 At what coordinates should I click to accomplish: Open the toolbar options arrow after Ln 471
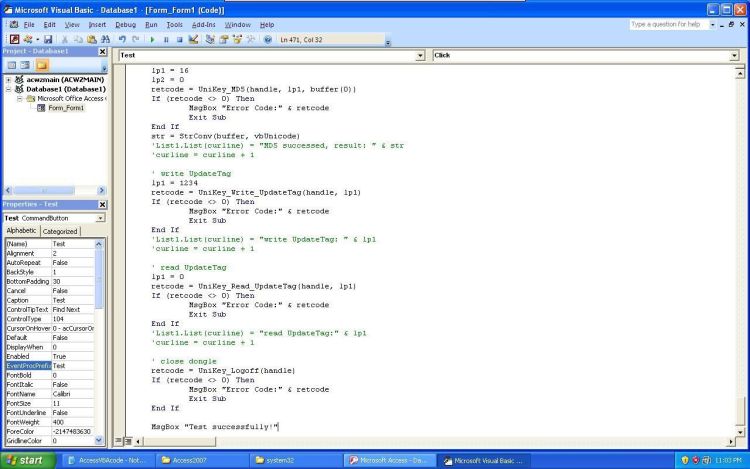pyautogui.click(x=388, y=43)
